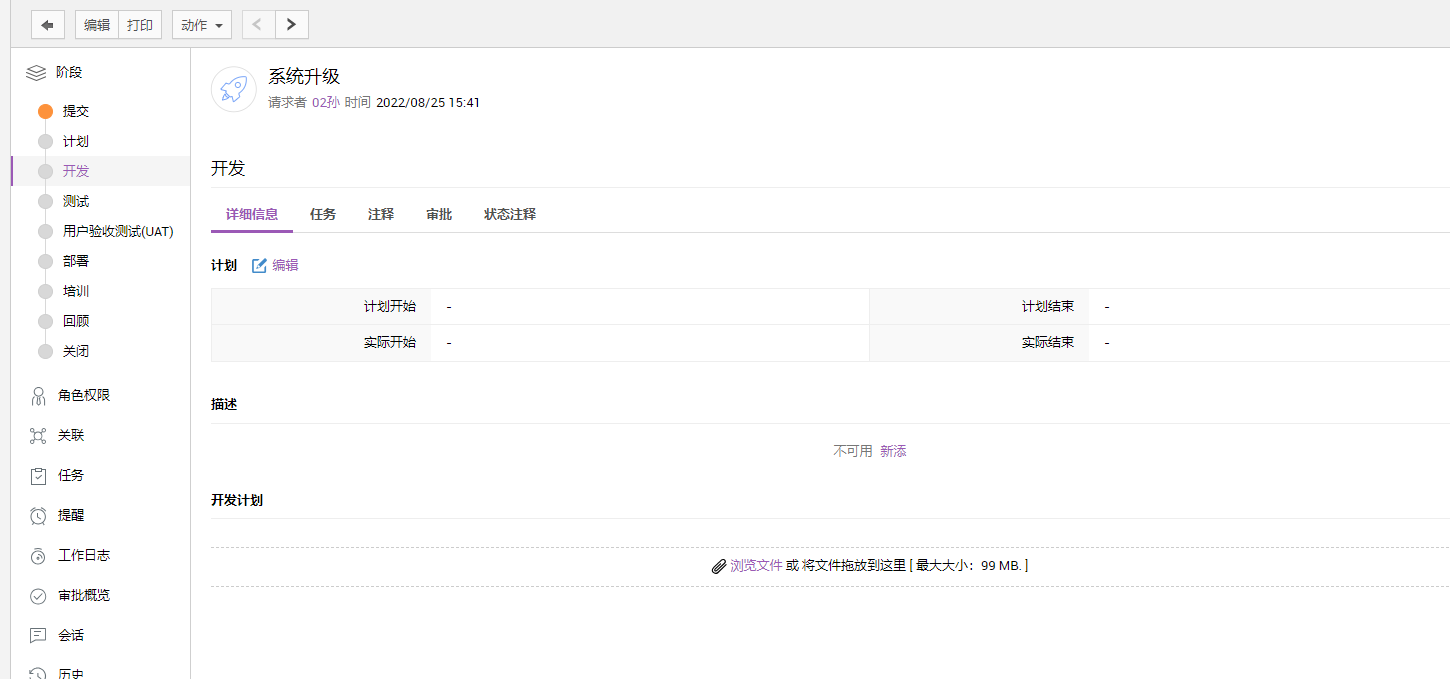Screen dimensions: 1450x679
Task: Click 新添 link under 描述
Action: click(x=893, y=451)
